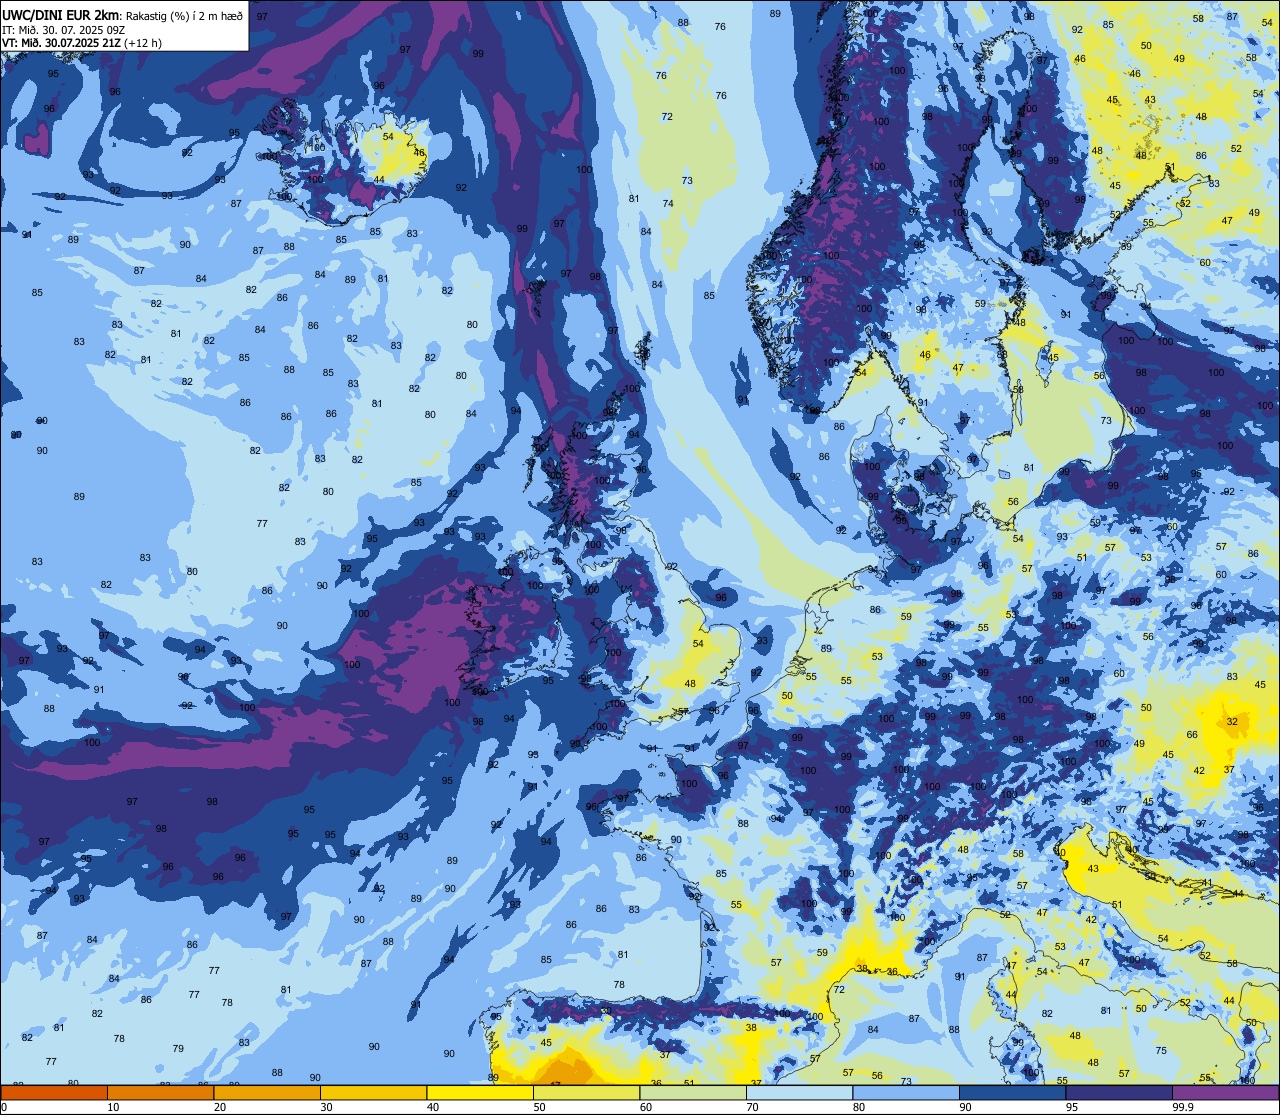
Task: Click the '(+12 h)' forecast offset text
Action: pyautogui.click(x=143, y=43)
